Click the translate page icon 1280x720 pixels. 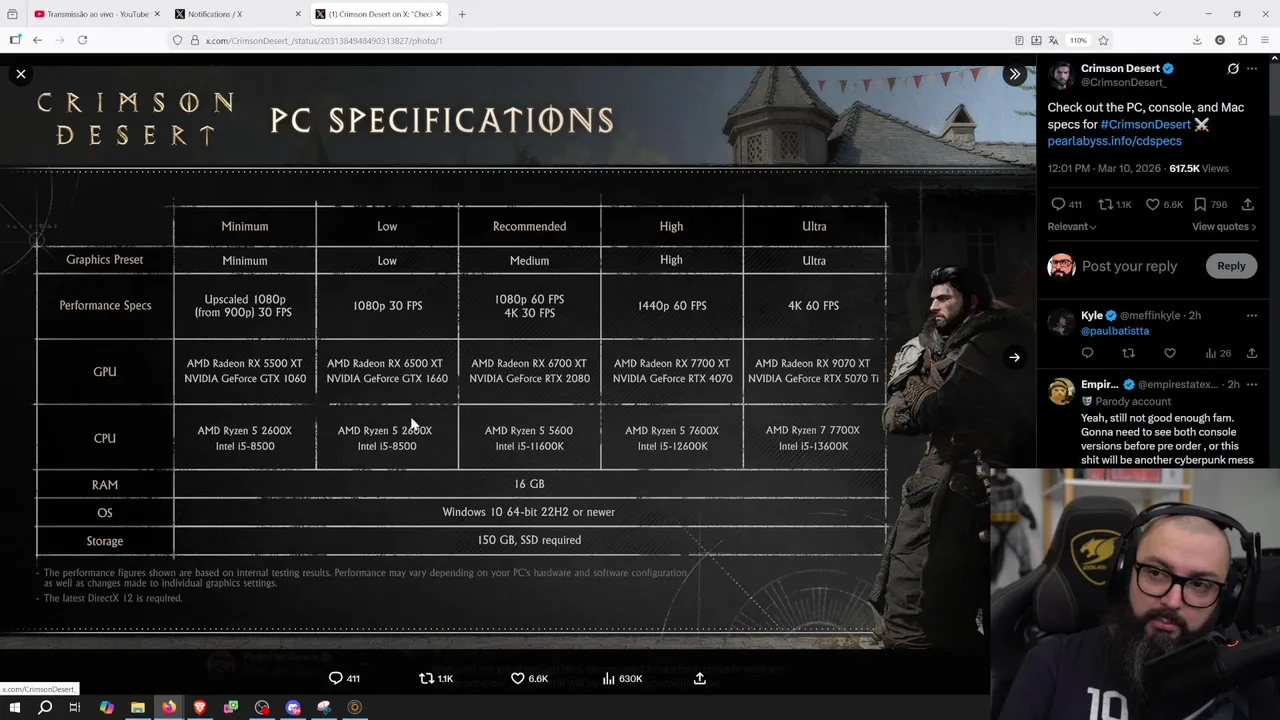tap(1053, 40)
